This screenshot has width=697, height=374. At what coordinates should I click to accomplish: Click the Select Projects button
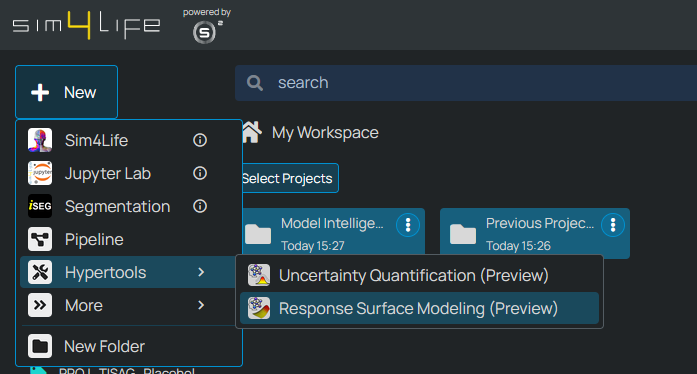click(x=290, y=178)
